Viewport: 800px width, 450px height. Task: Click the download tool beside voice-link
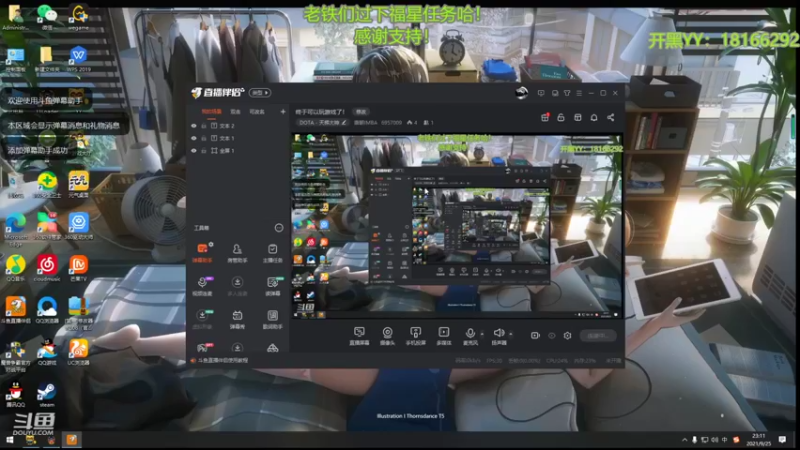(x=237, y=286)
